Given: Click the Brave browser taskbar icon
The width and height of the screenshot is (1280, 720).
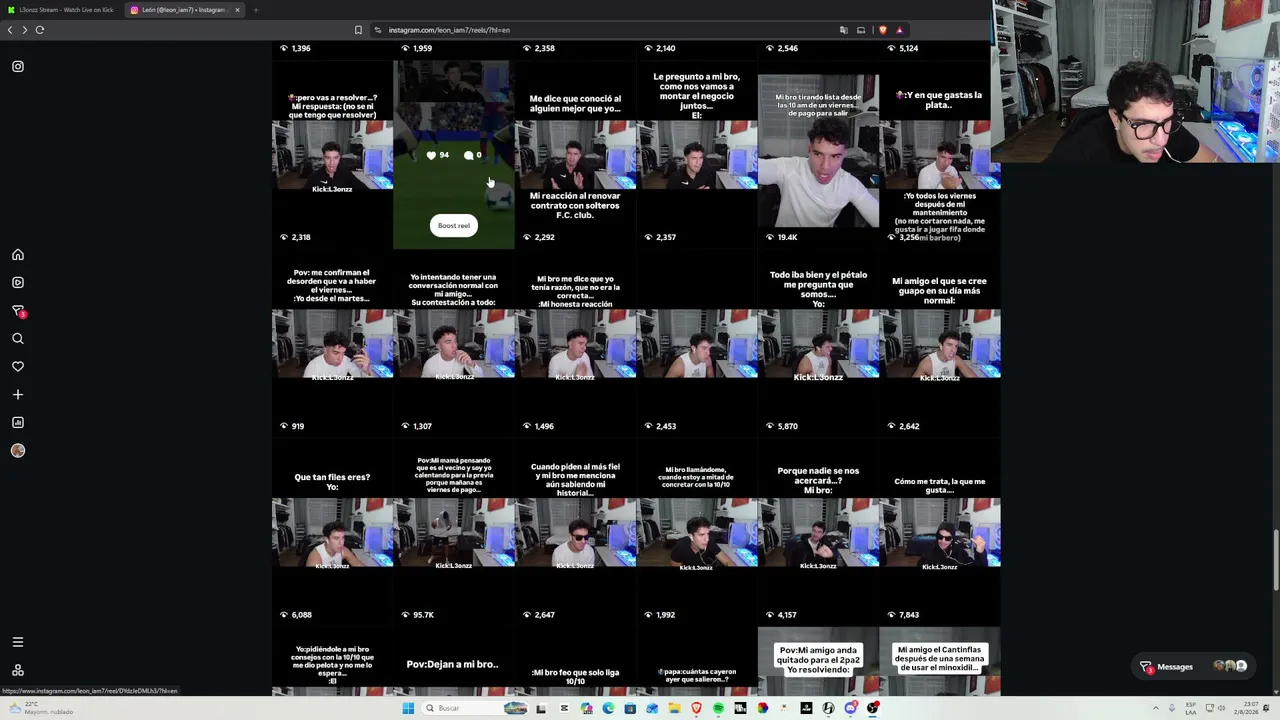Looking at the screenshot, I should pyautogui.click(x=696, y=709).
